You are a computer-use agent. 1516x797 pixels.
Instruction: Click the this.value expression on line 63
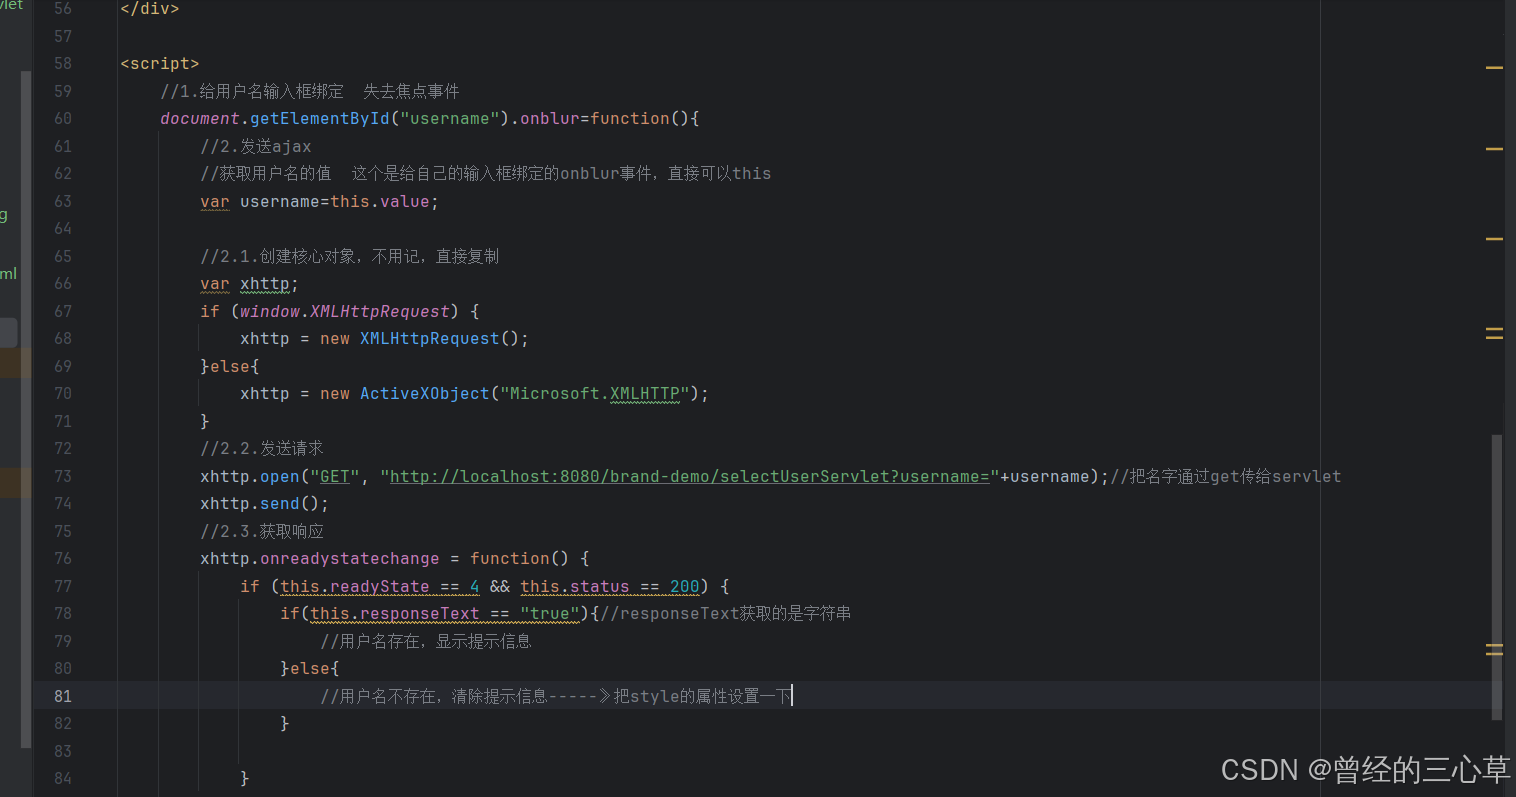click(x=380, y=201)
